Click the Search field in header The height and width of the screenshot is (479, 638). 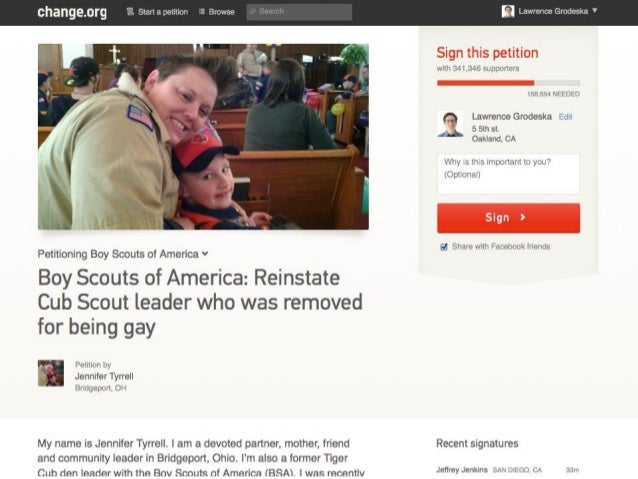(x=299, y=12)
